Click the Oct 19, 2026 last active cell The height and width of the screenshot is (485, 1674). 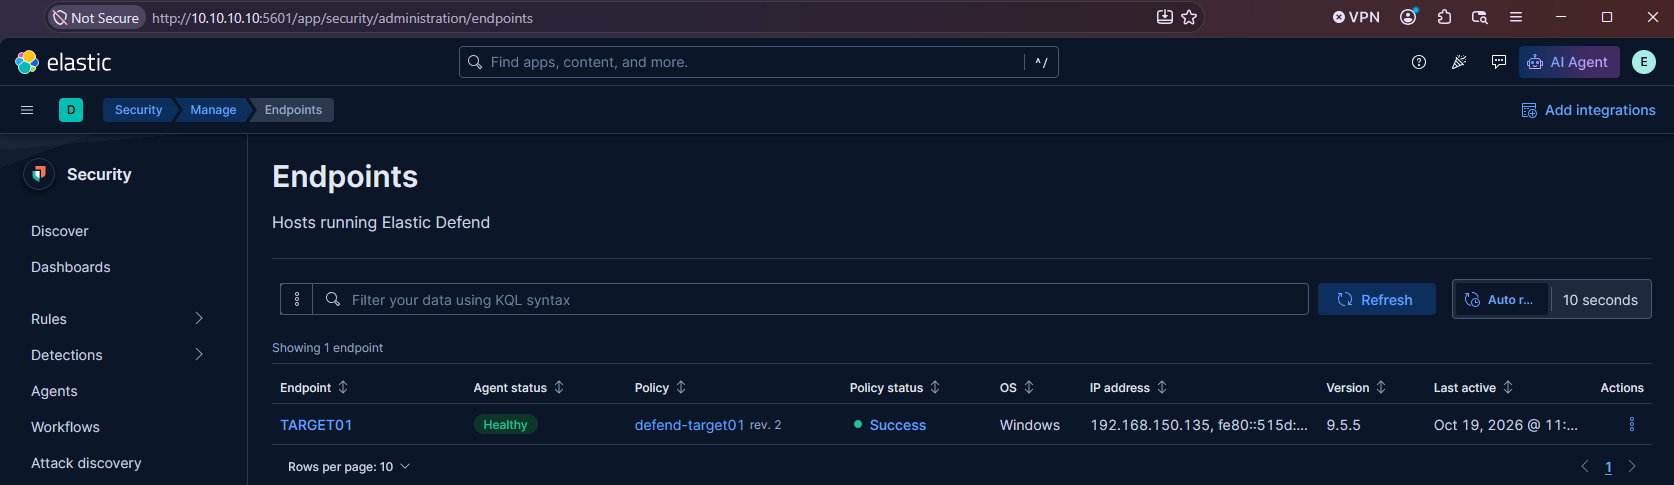[x=1506, y=425]
